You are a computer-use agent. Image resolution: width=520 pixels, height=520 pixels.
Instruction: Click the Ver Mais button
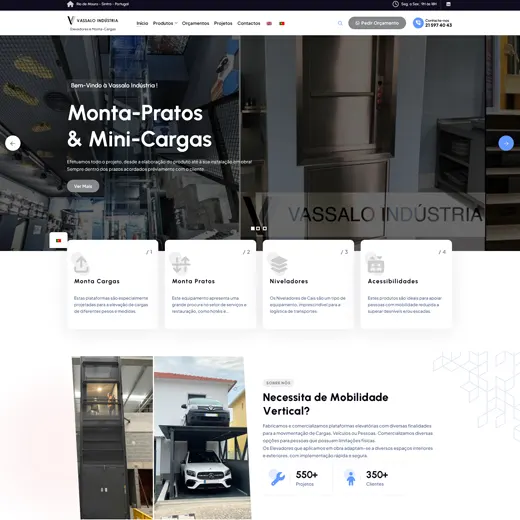(83, 186)
